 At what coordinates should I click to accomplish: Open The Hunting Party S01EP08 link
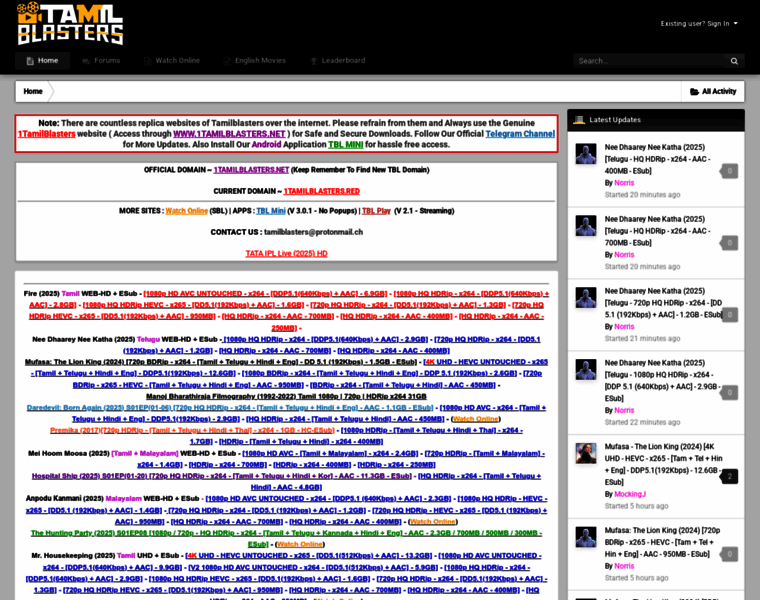[x=286, y=533]
